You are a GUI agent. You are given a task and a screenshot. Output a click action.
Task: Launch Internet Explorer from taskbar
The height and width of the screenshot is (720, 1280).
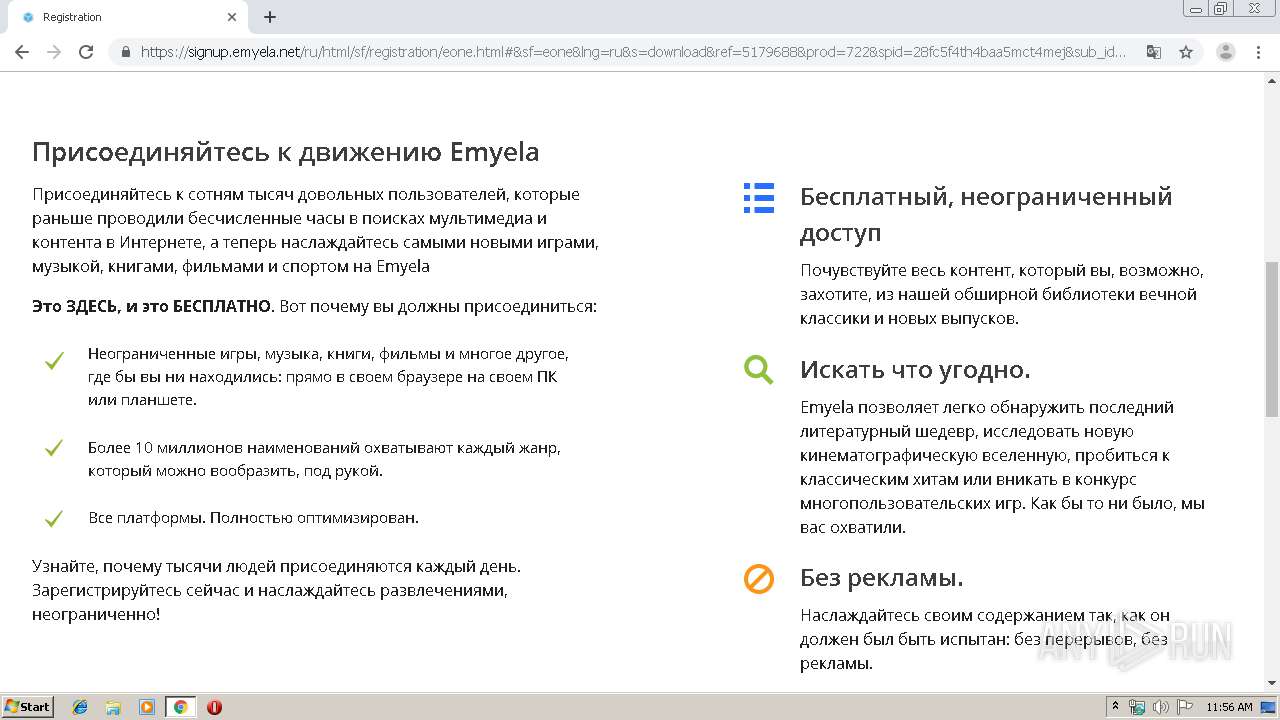(80, 707)
